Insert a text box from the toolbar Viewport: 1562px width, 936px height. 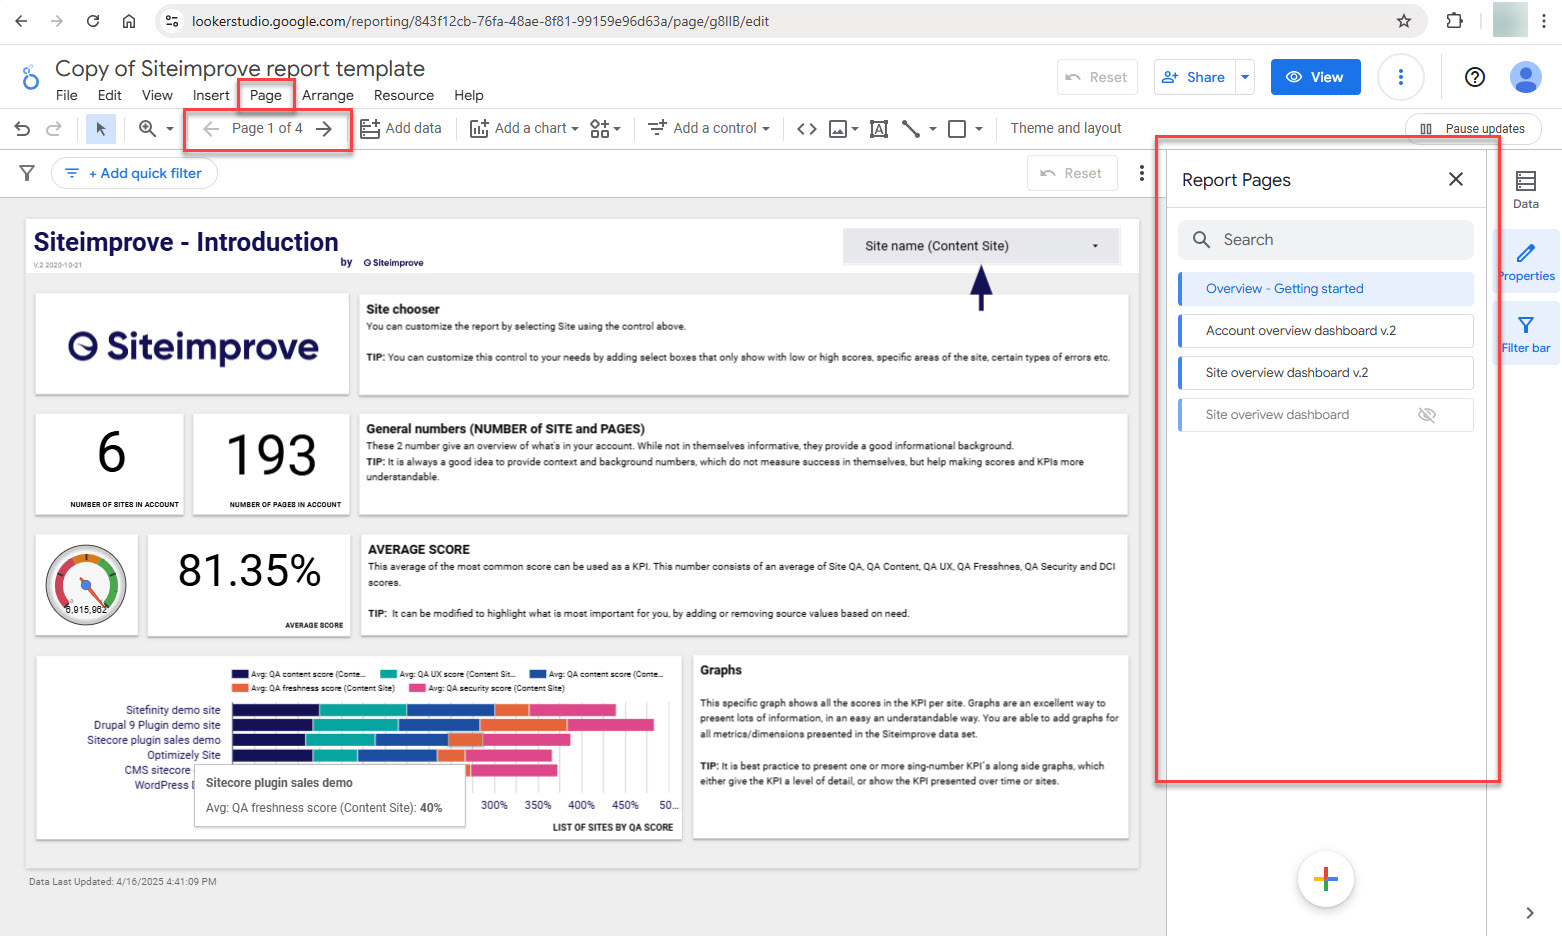[x=878, y=128]
